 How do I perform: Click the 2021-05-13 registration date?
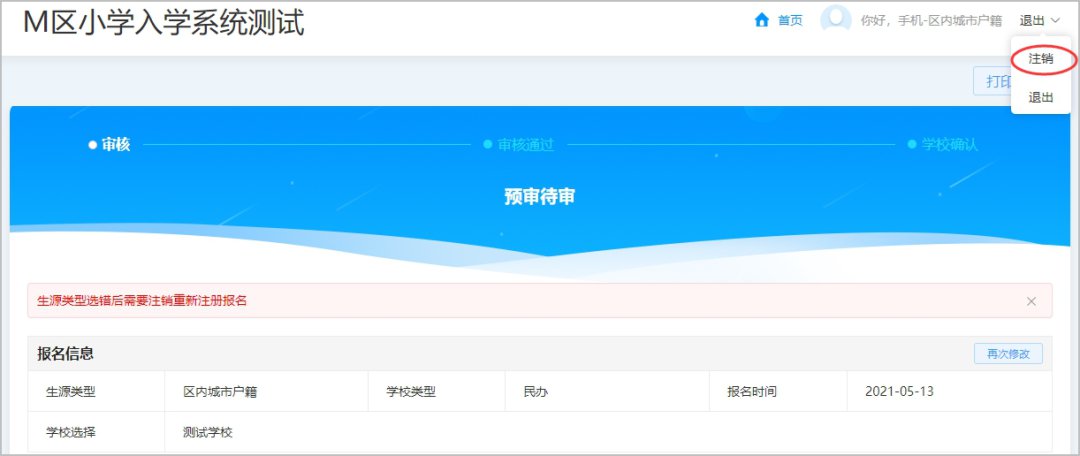pyautogui.click(x=899, y=392)
